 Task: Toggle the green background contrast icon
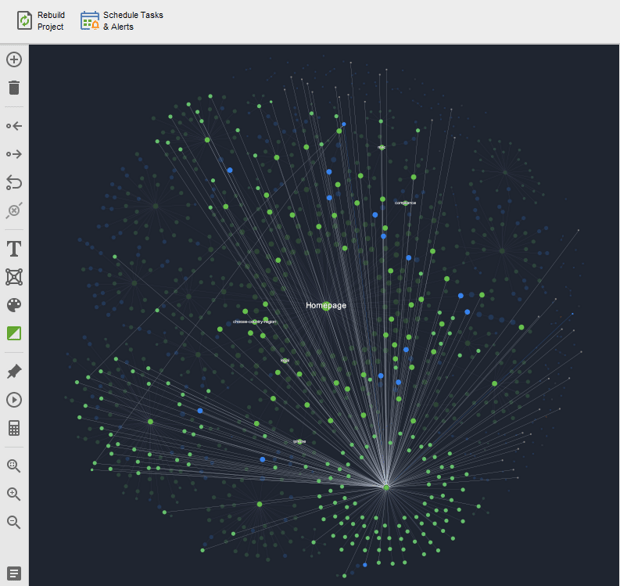(x=14, y=333)
